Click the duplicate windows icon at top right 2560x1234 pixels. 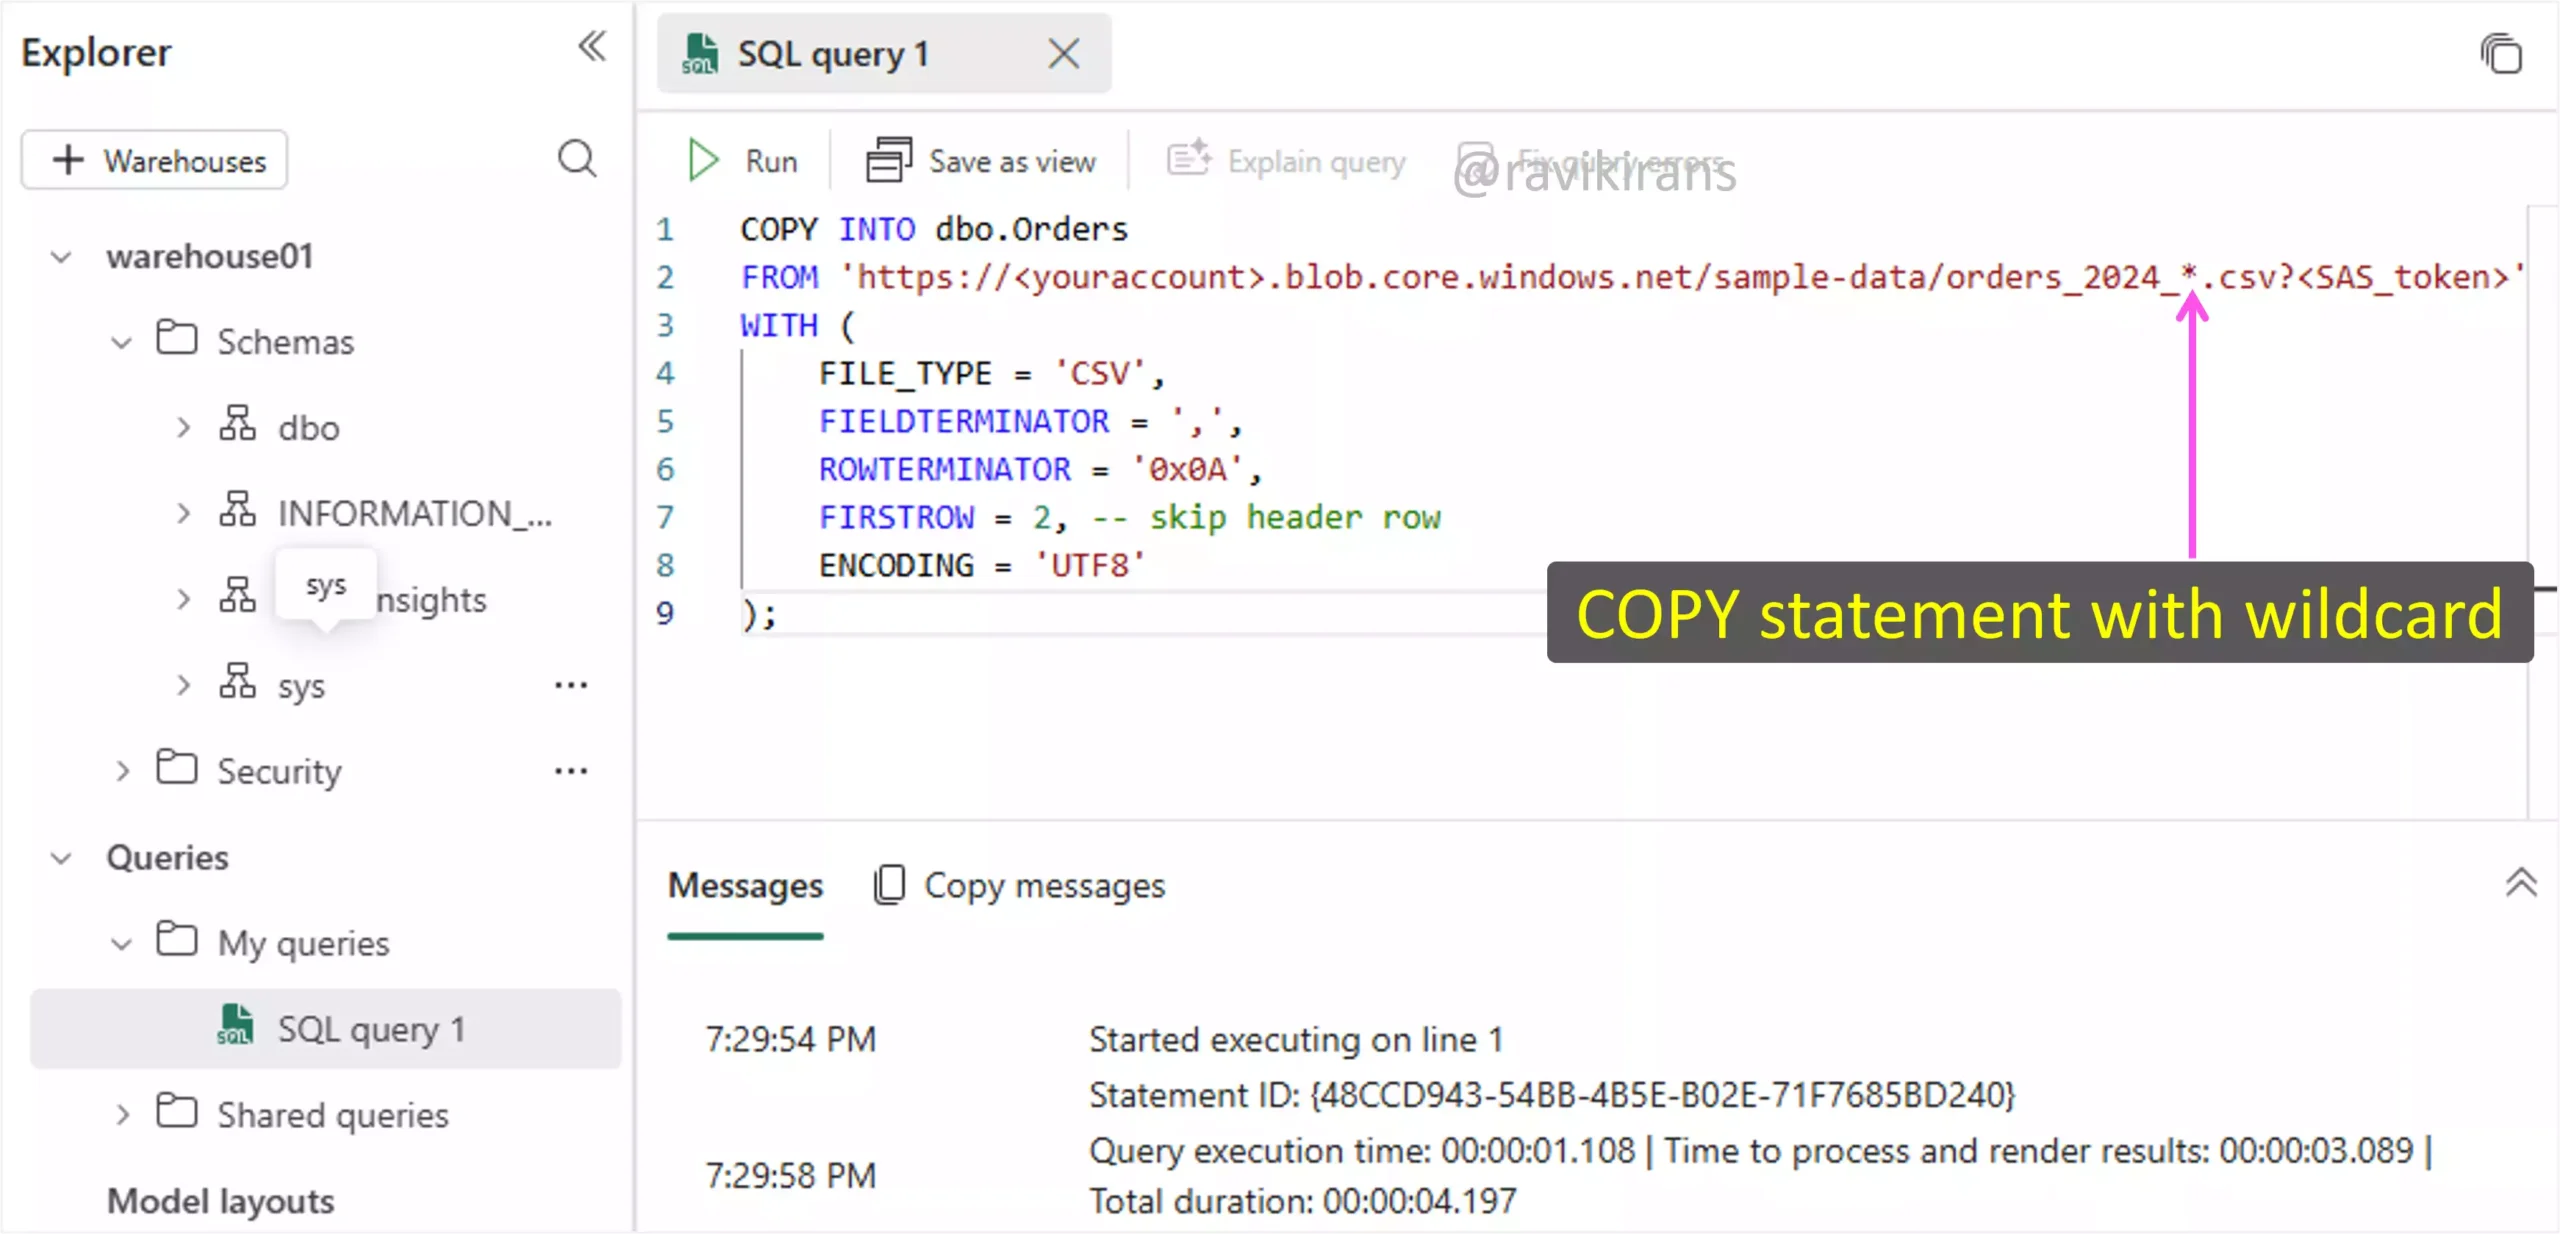coord(2500,53)
